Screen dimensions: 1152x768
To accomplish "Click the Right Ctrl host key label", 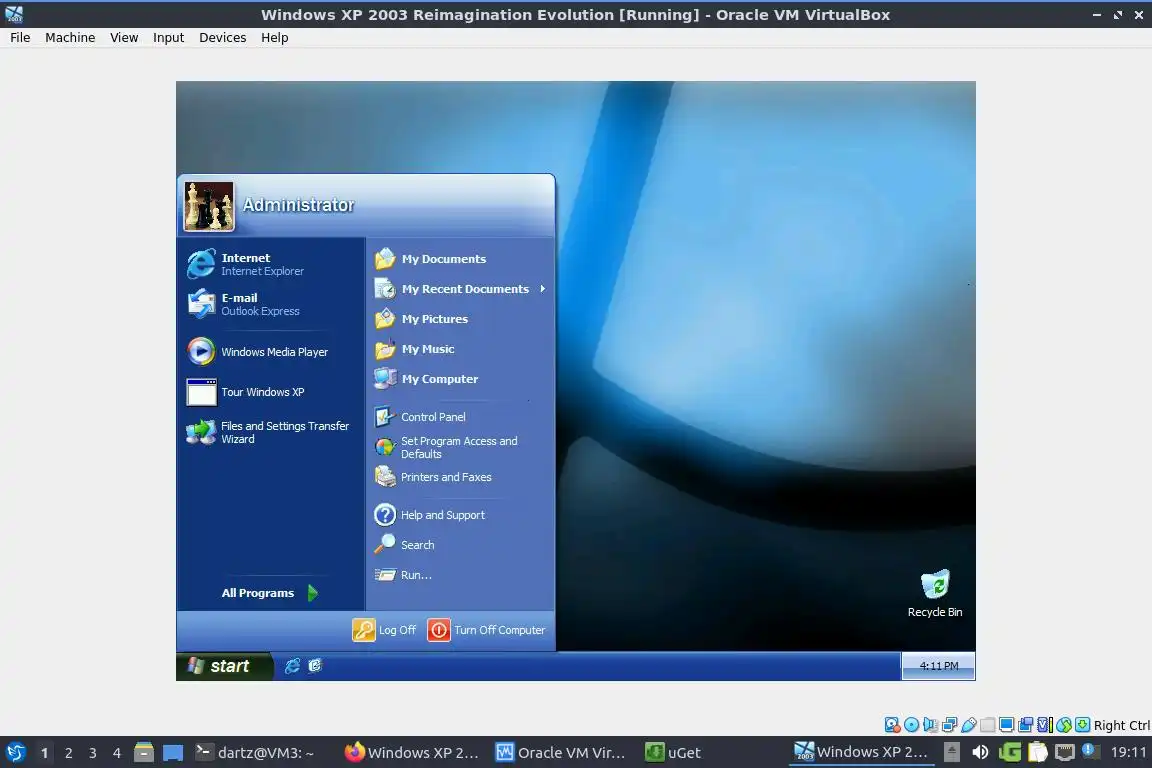I will [1122, 725].
